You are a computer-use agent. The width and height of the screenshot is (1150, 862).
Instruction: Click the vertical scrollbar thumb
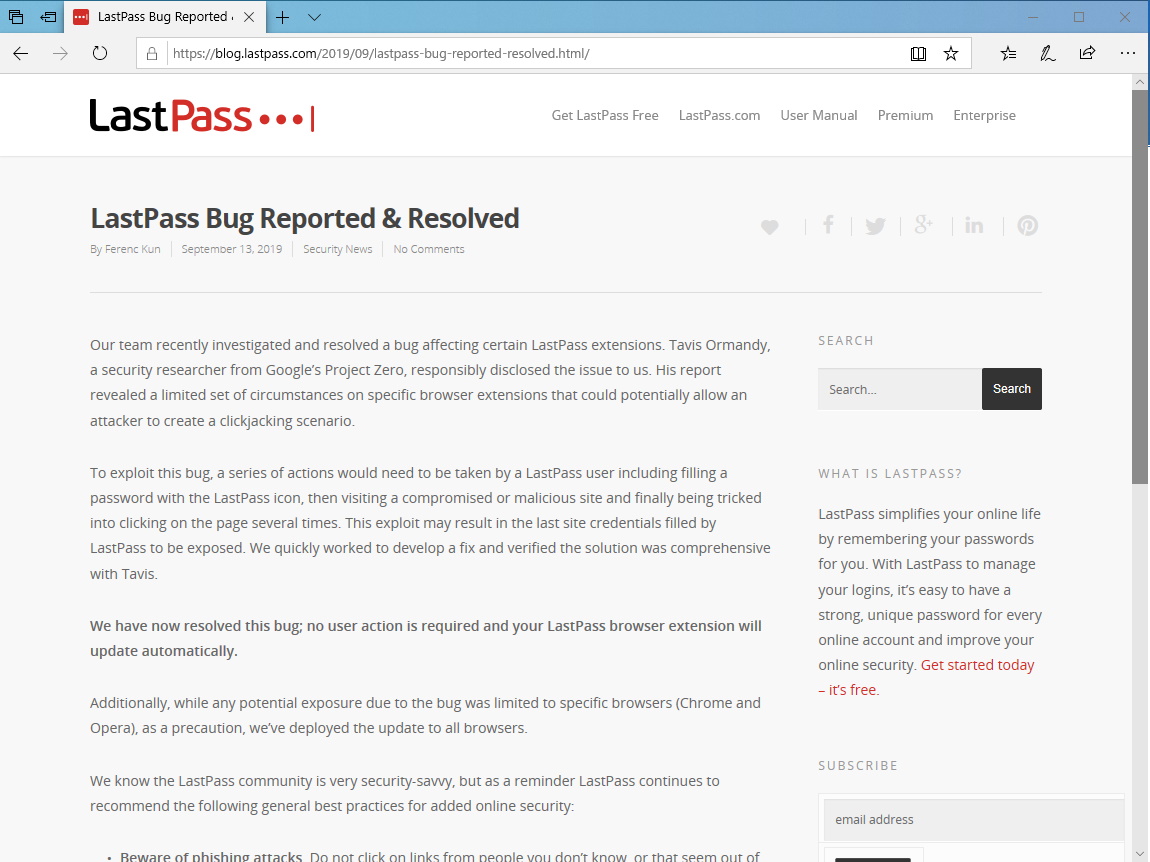tap(1140, 287)
